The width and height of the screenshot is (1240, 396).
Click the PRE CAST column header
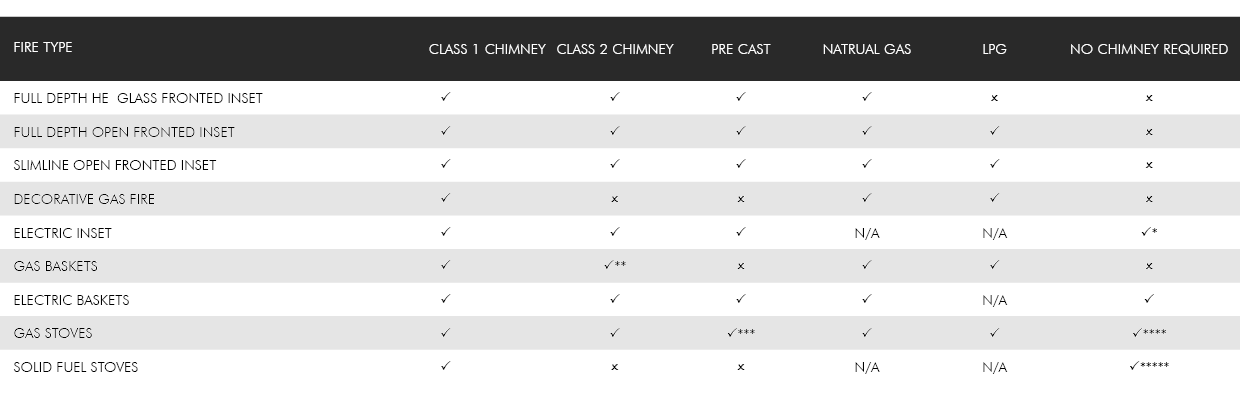[741, 49]
